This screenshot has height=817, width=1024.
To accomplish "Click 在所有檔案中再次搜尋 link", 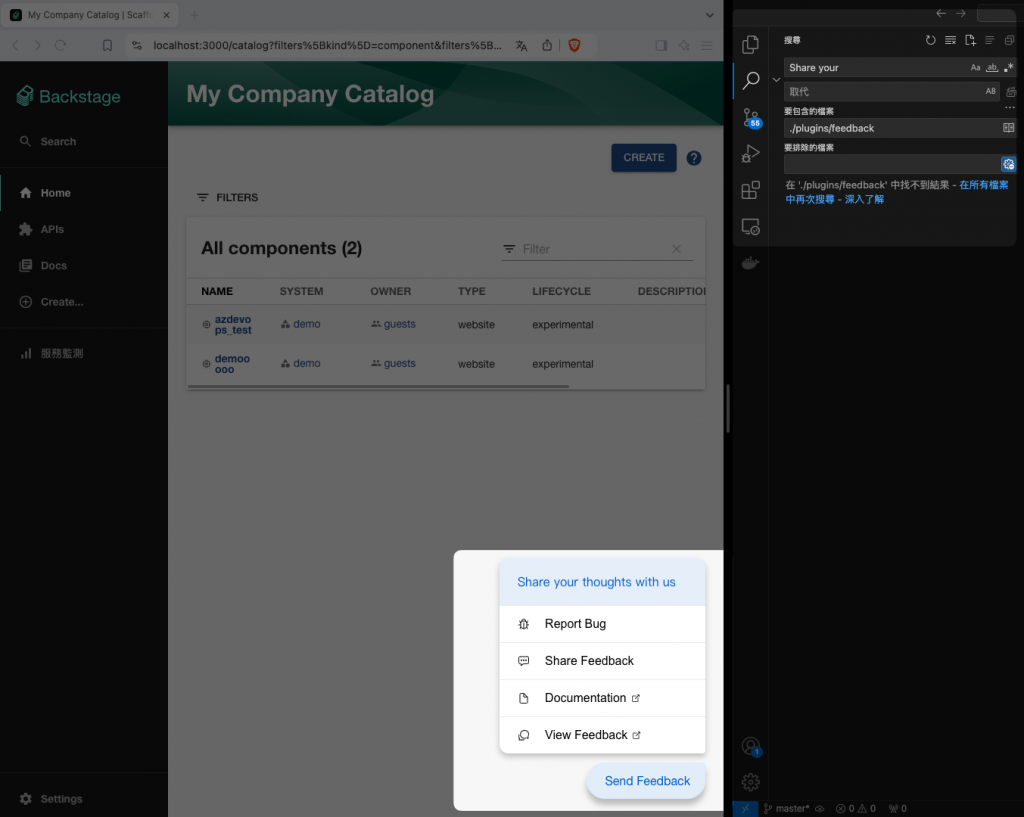I will pos(897,192).
